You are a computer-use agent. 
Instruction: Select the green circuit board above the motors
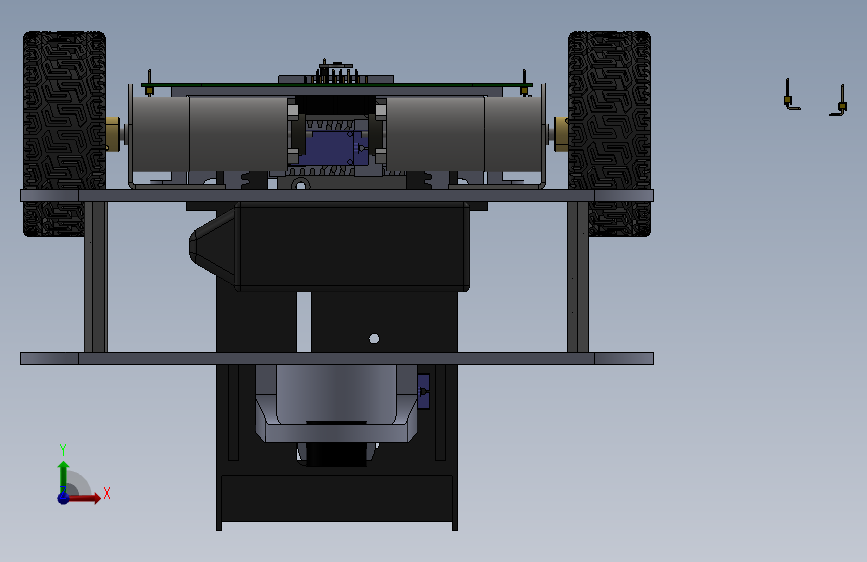[x=337, y=85]
